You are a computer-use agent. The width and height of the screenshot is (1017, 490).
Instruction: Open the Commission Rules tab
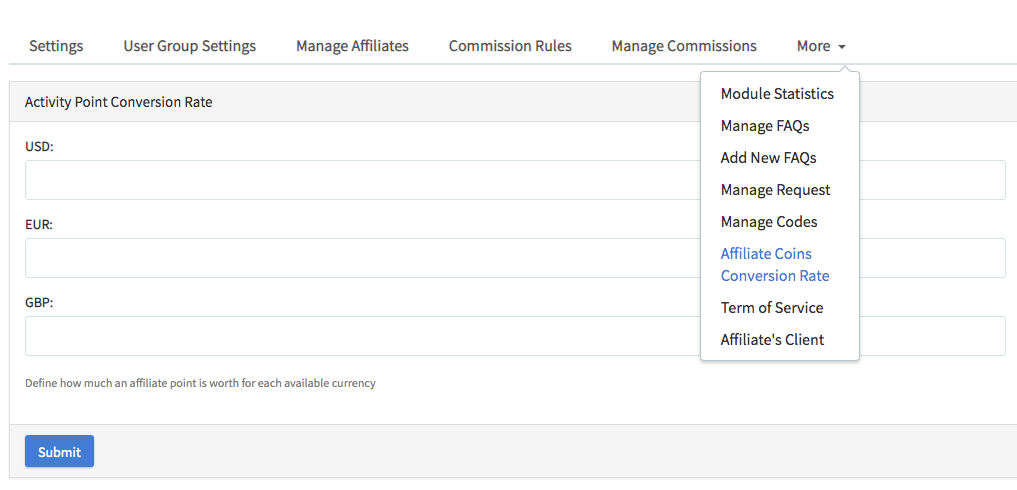[x=510, y=46]
